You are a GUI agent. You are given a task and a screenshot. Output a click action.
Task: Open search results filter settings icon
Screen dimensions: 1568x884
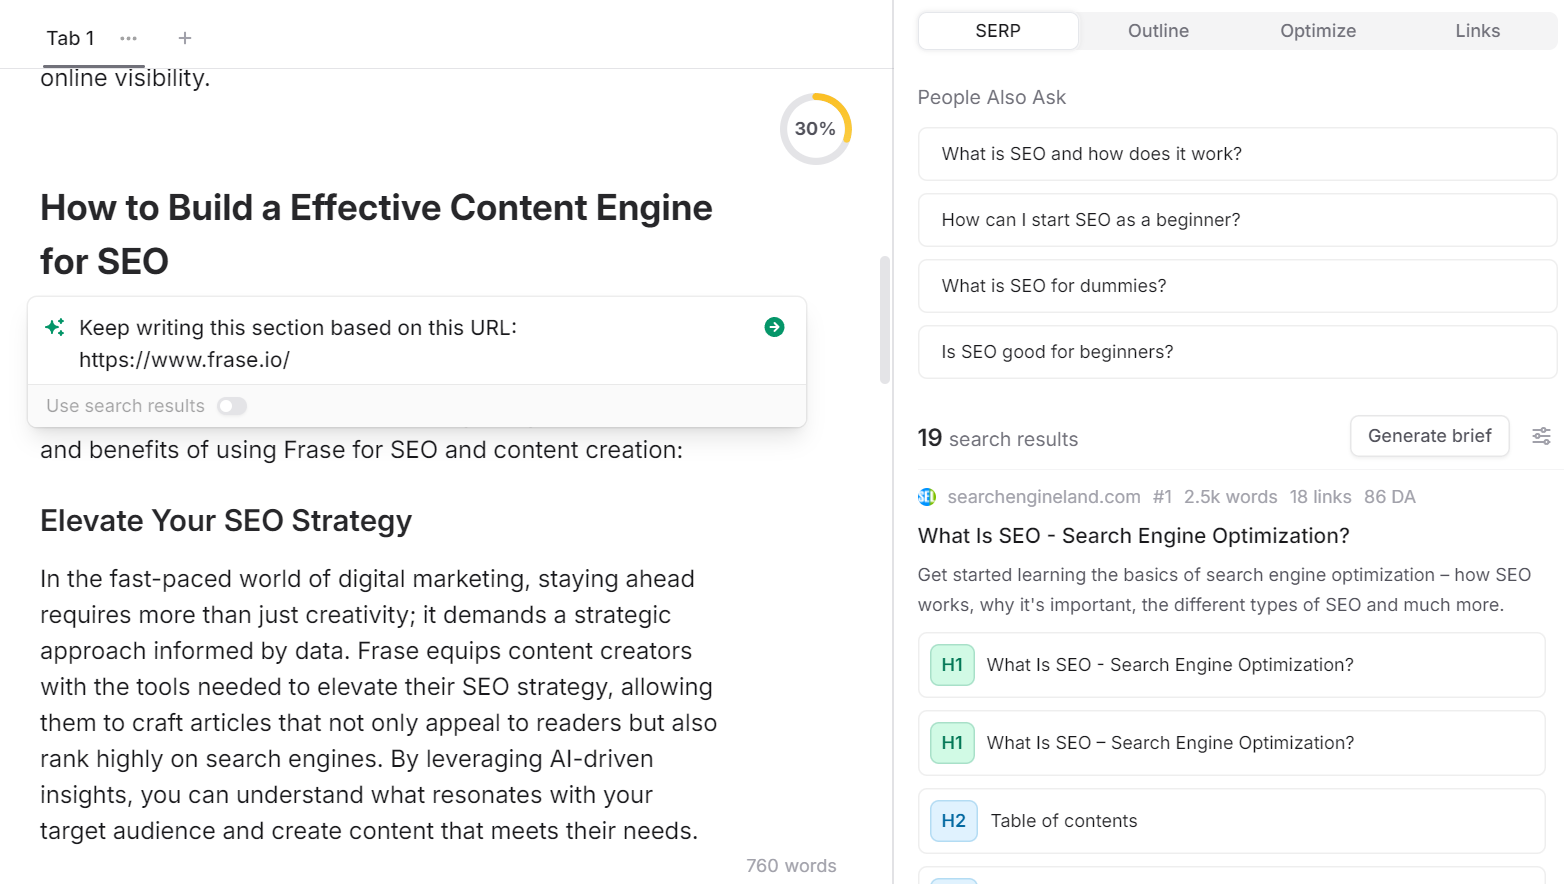1541,436
